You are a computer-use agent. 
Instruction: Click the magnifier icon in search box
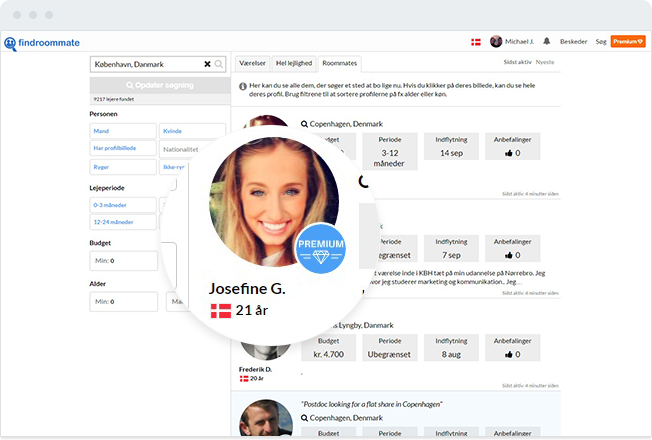[x=219, y=64]
